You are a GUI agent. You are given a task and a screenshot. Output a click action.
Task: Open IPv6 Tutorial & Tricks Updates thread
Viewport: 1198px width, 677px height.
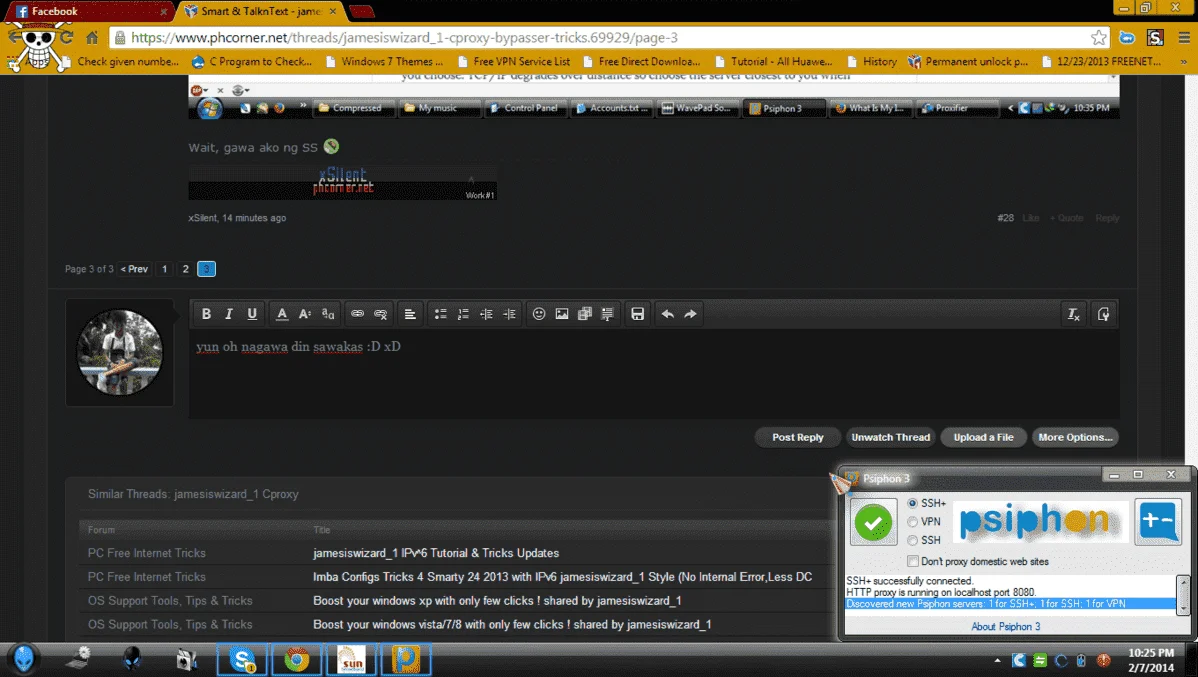(x=435, y=553)
